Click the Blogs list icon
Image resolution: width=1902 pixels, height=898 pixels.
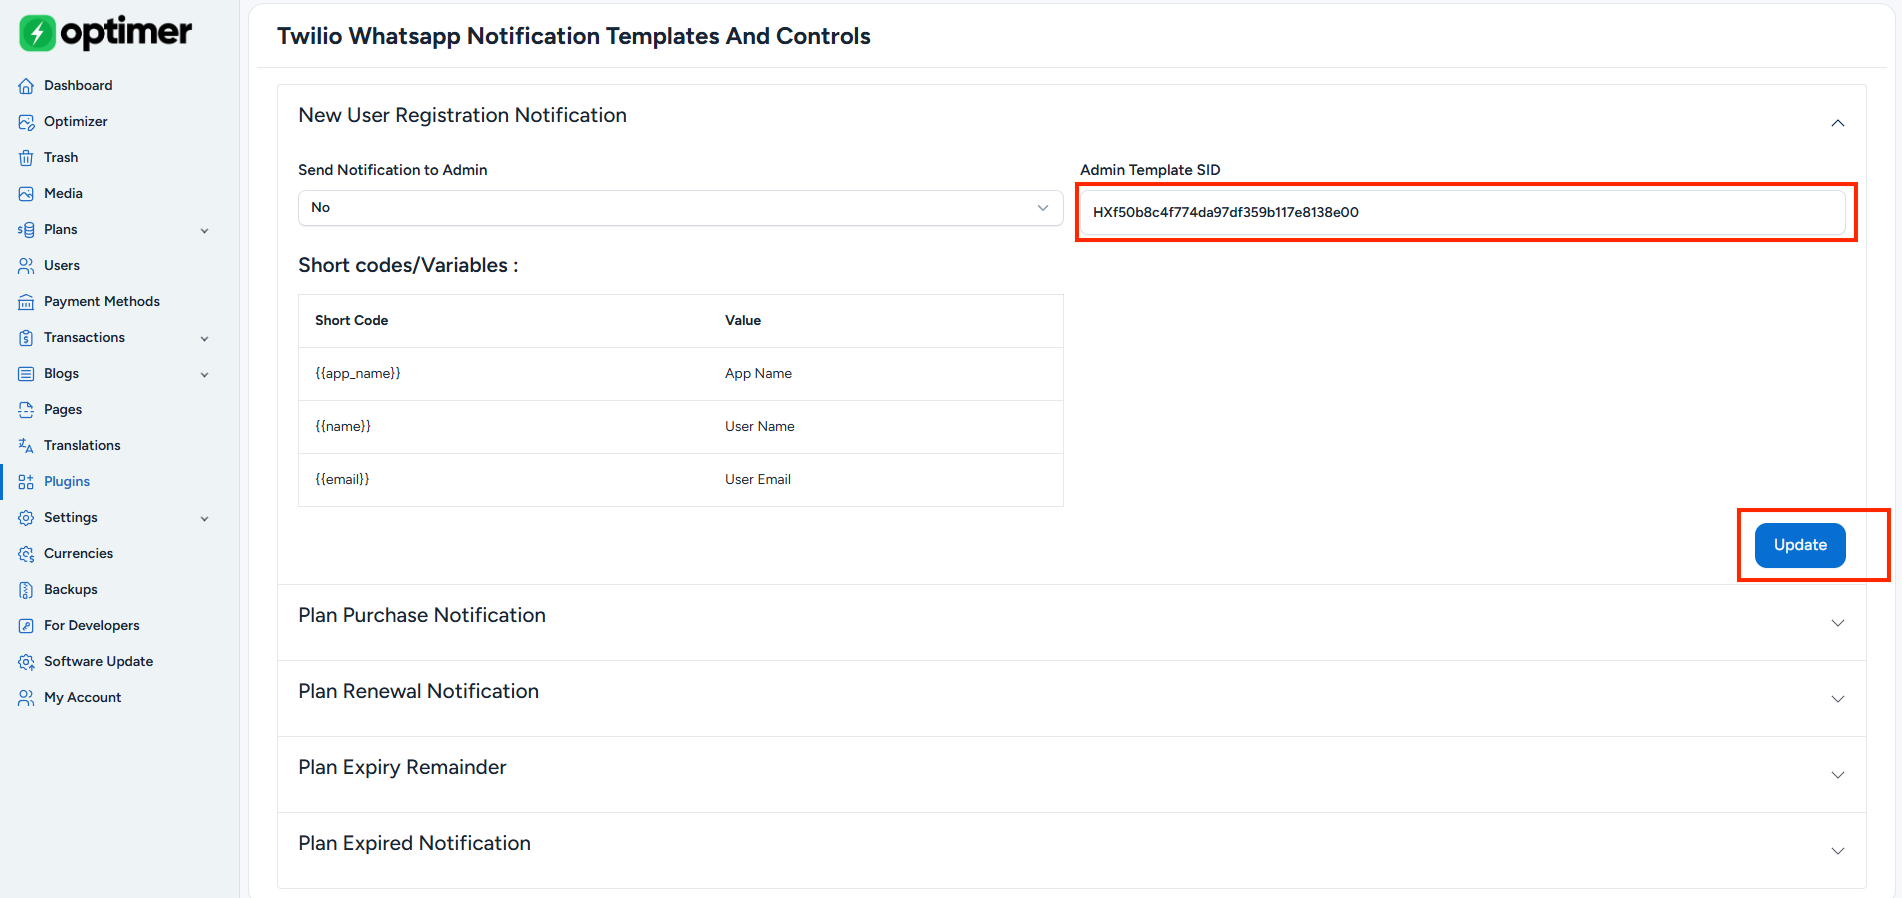tap(26, 374)
